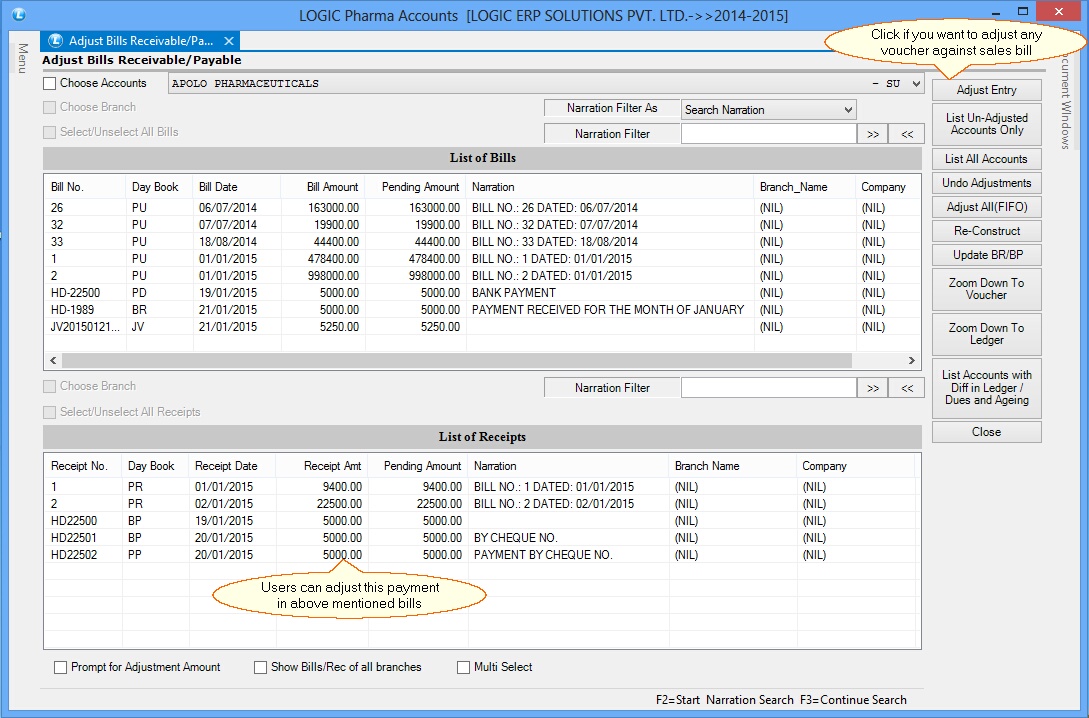This screenshot has height=718, width=1089.
Task: Click the bills list horizontal scrollbar
Action: (456, 360)
